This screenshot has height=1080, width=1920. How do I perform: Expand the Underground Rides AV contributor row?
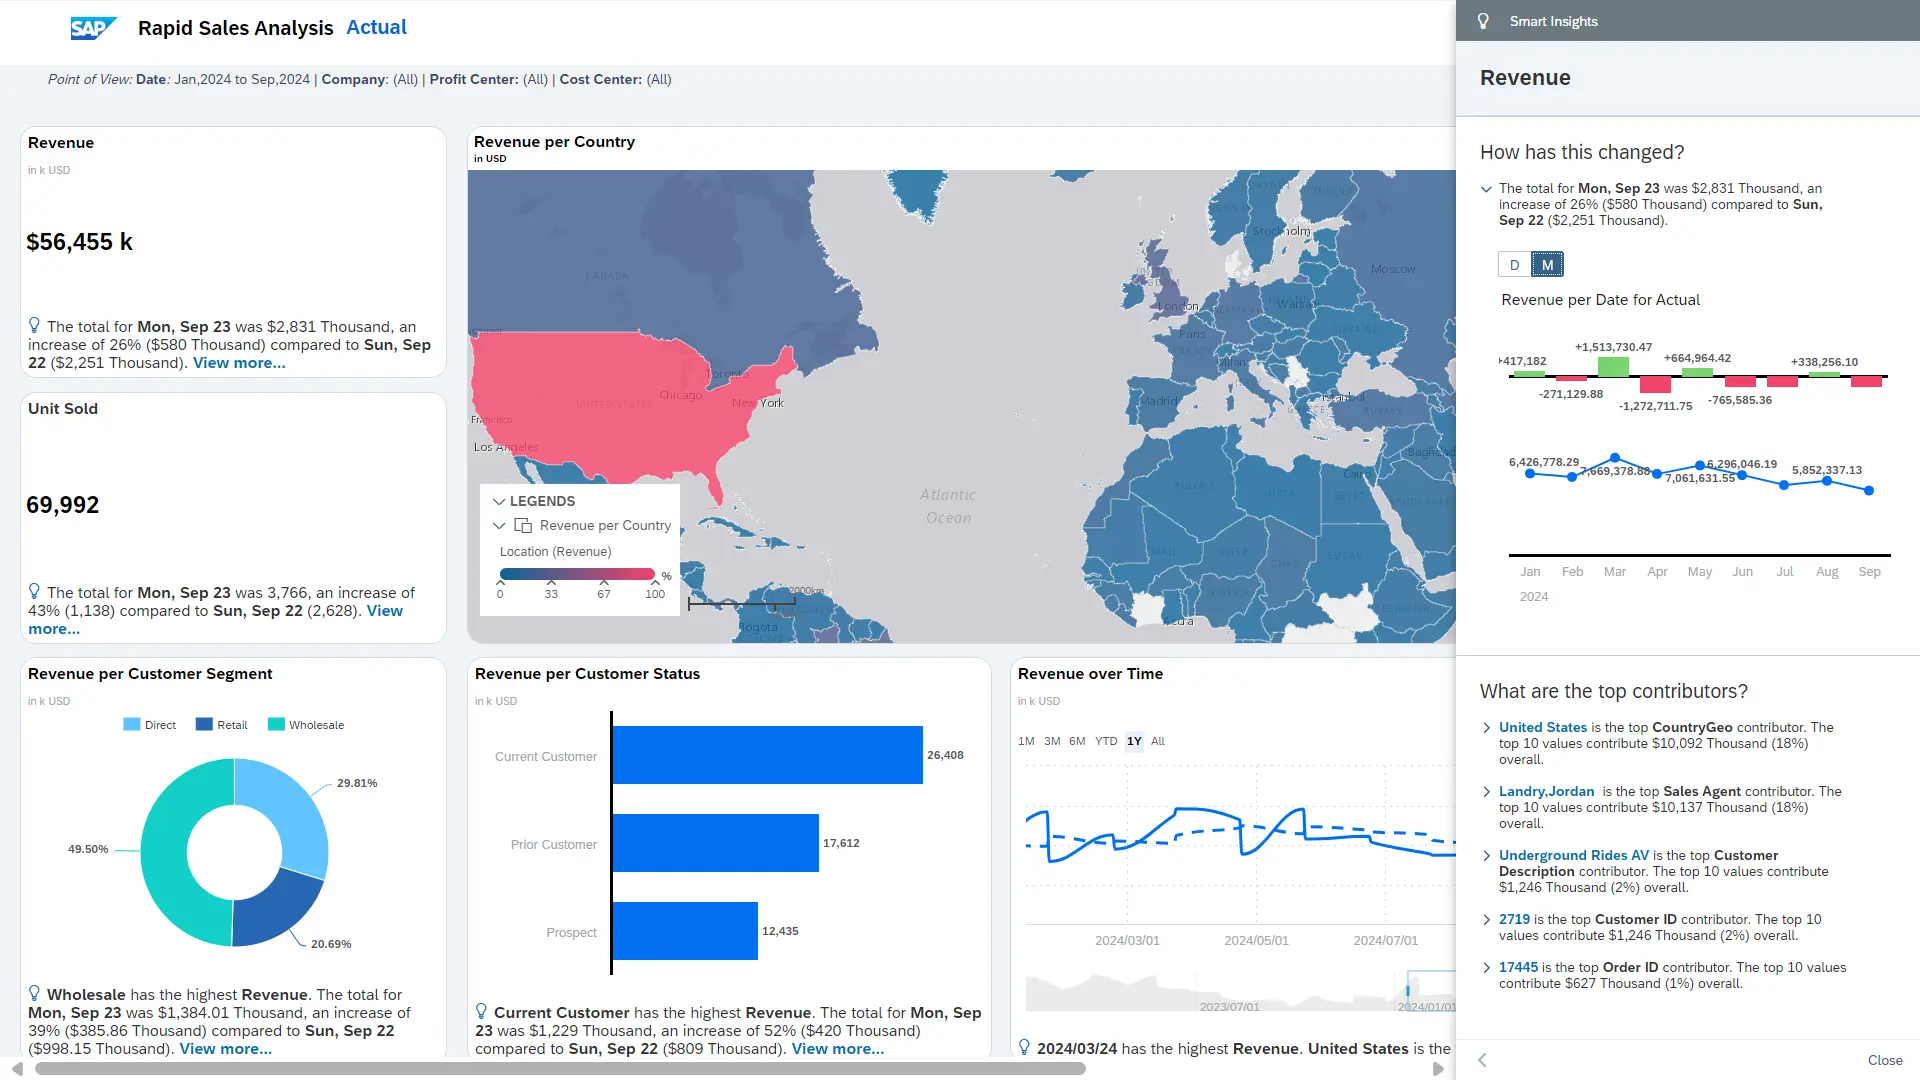pyautogui.click(x=1486, y=856)
